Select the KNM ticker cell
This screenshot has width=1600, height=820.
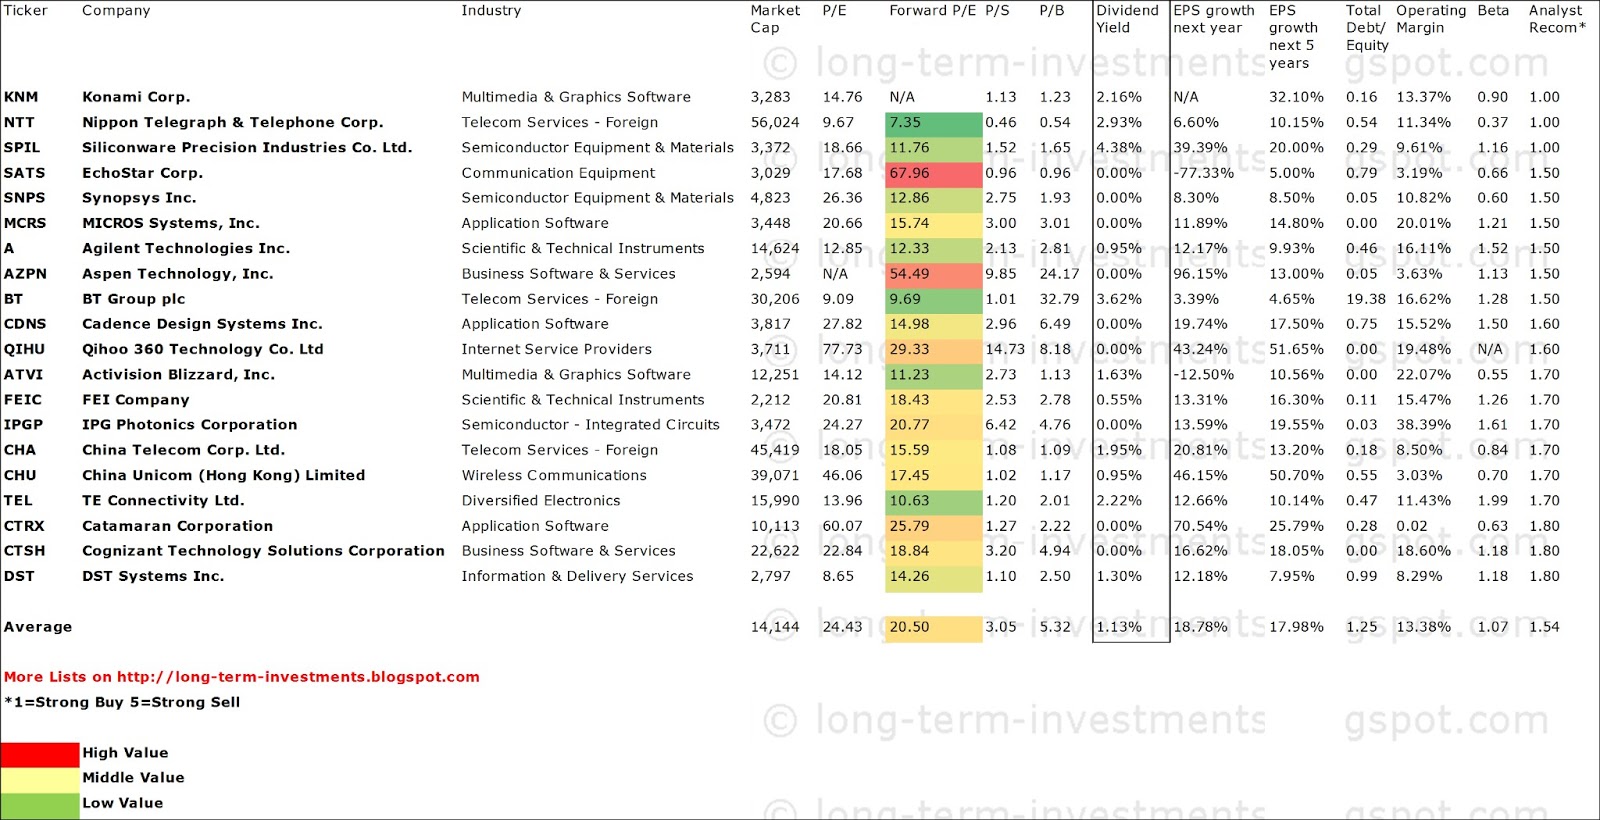pos(21,97)
